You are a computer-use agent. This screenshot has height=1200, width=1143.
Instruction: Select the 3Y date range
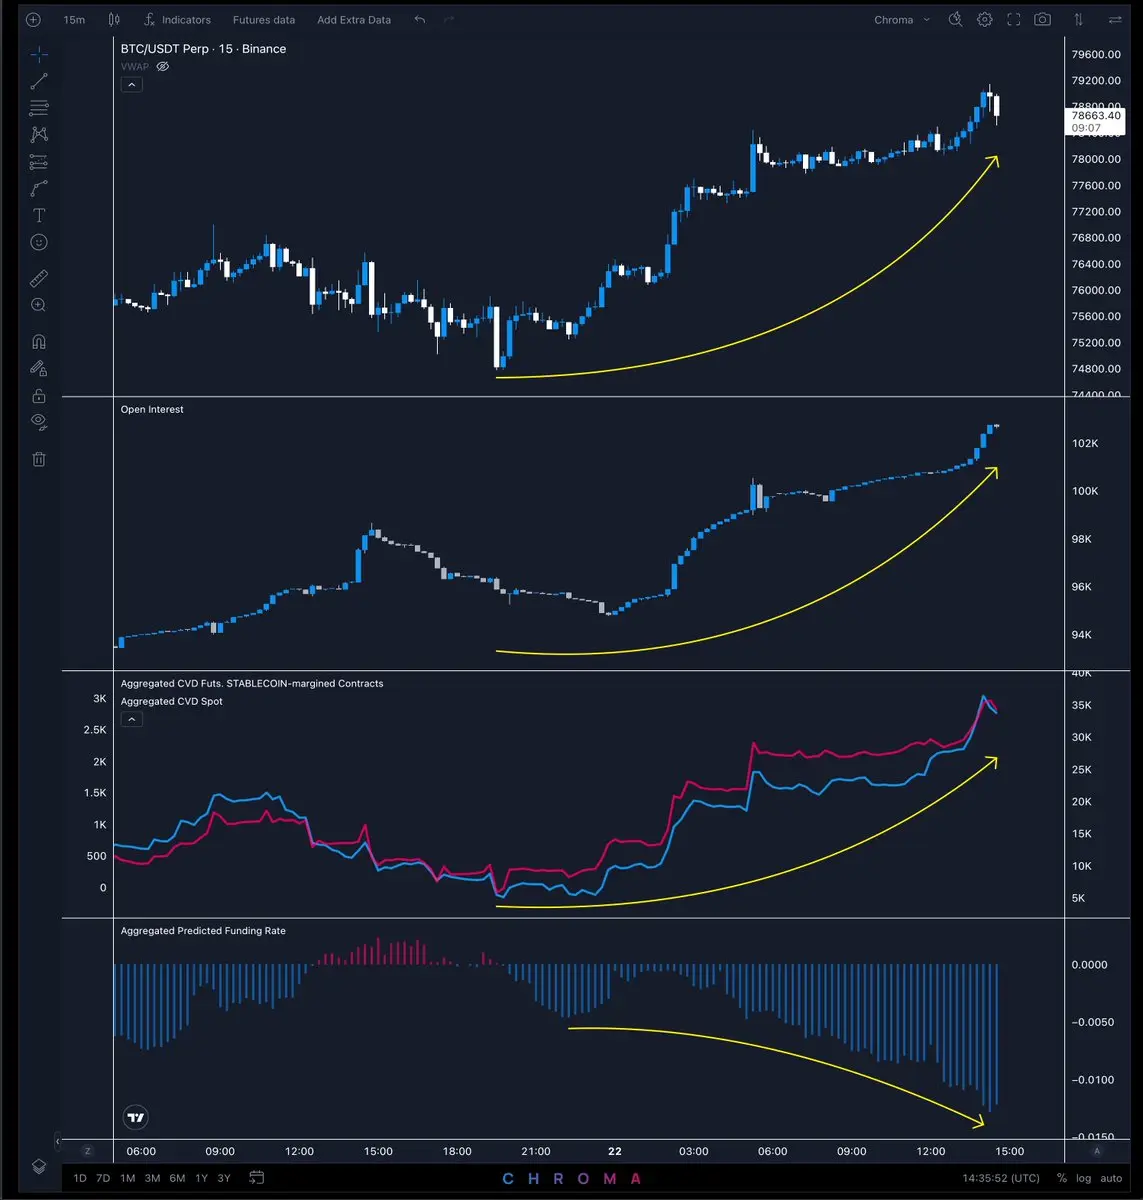(x=224, y=1178)
